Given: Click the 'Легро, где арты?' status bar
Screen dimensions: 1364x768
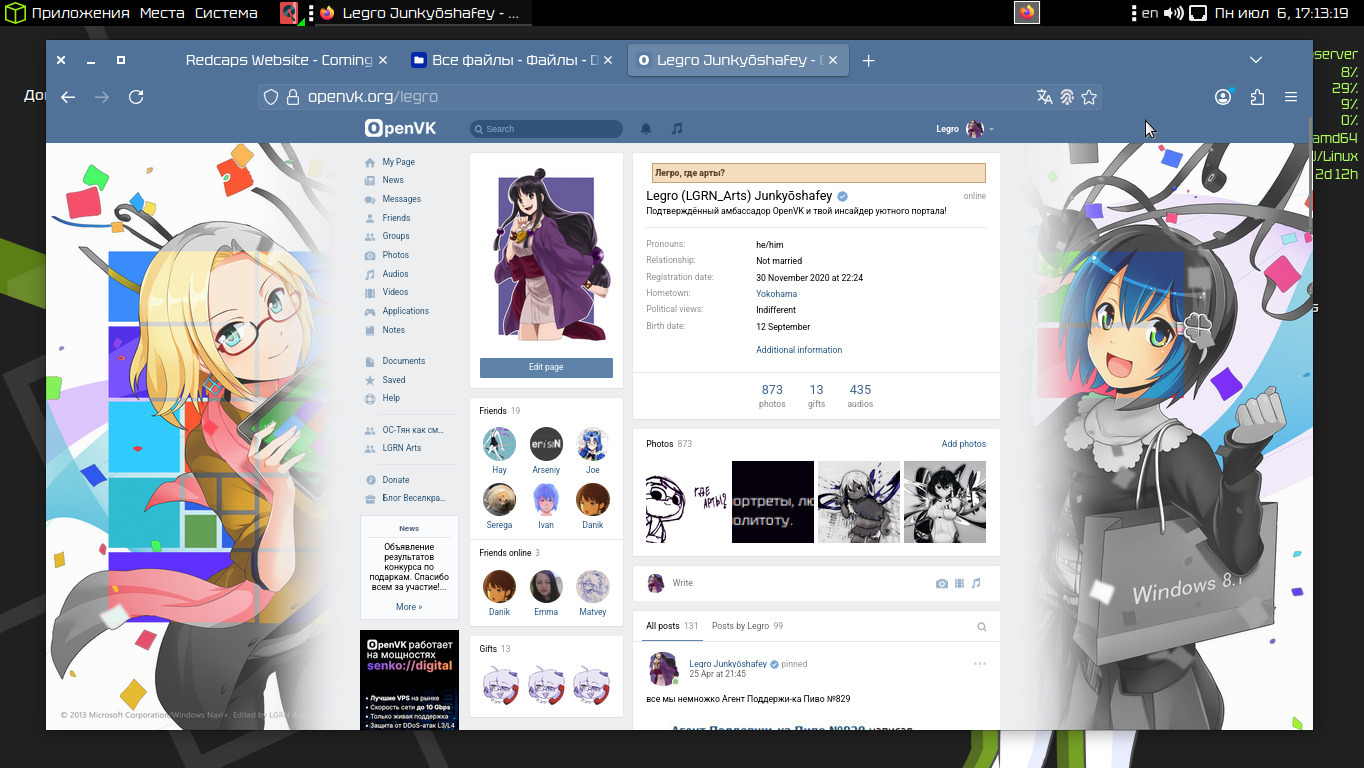Looking at the screenshot, I should [x=819, y=173].
